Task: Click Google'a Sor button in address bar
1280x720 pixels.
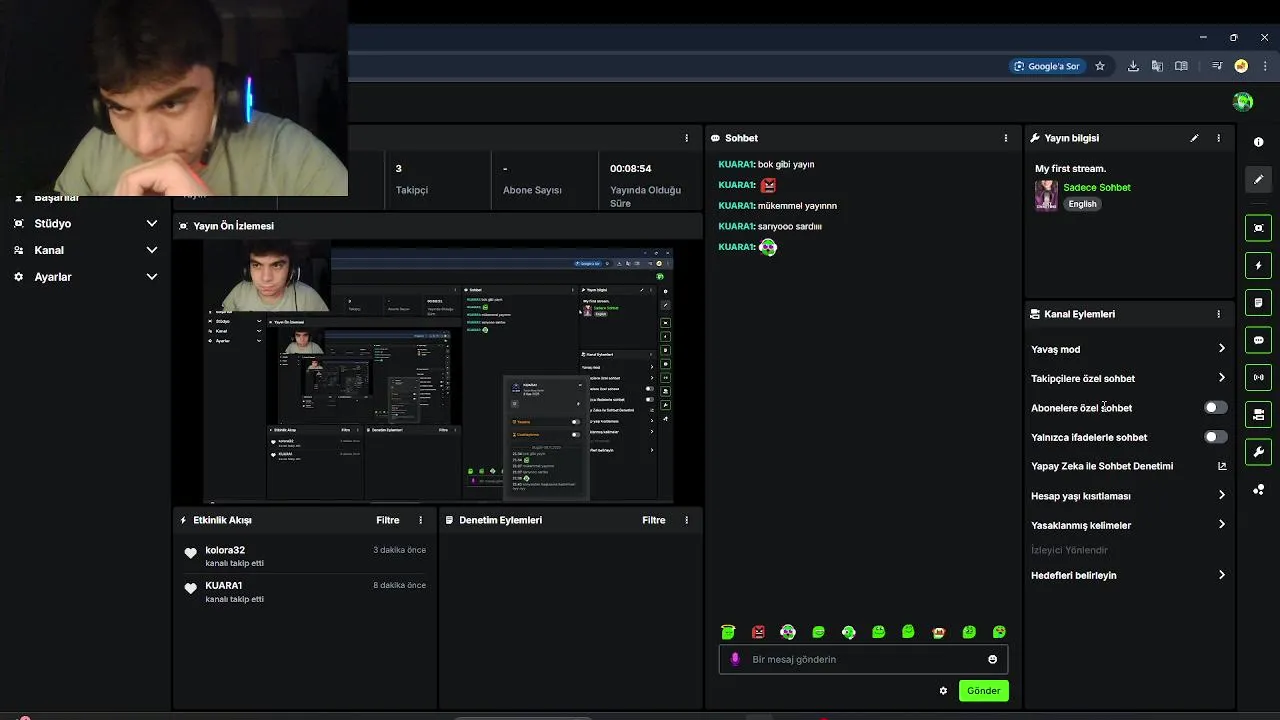Action: pos(1047,66)
